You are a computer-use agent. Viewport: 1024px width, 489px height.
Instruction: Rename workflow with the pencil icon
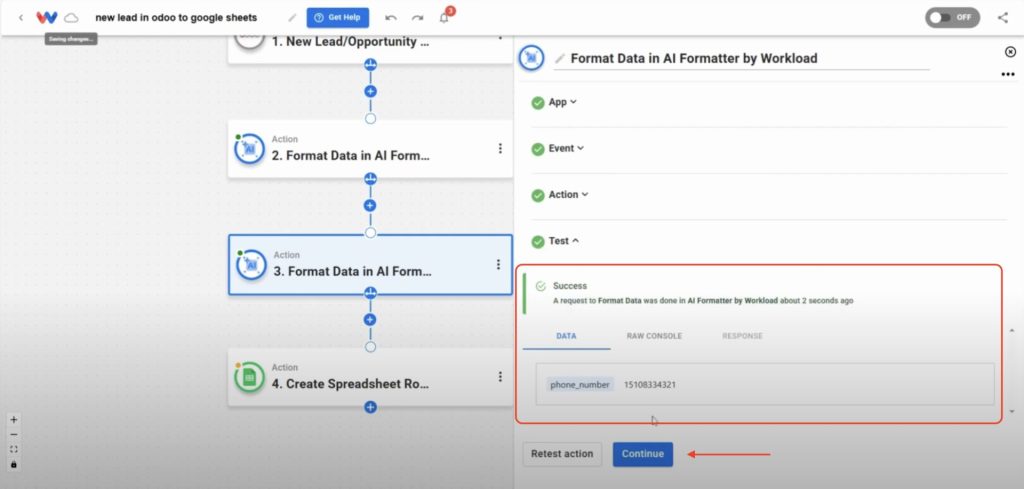click(x=292, y=18)
